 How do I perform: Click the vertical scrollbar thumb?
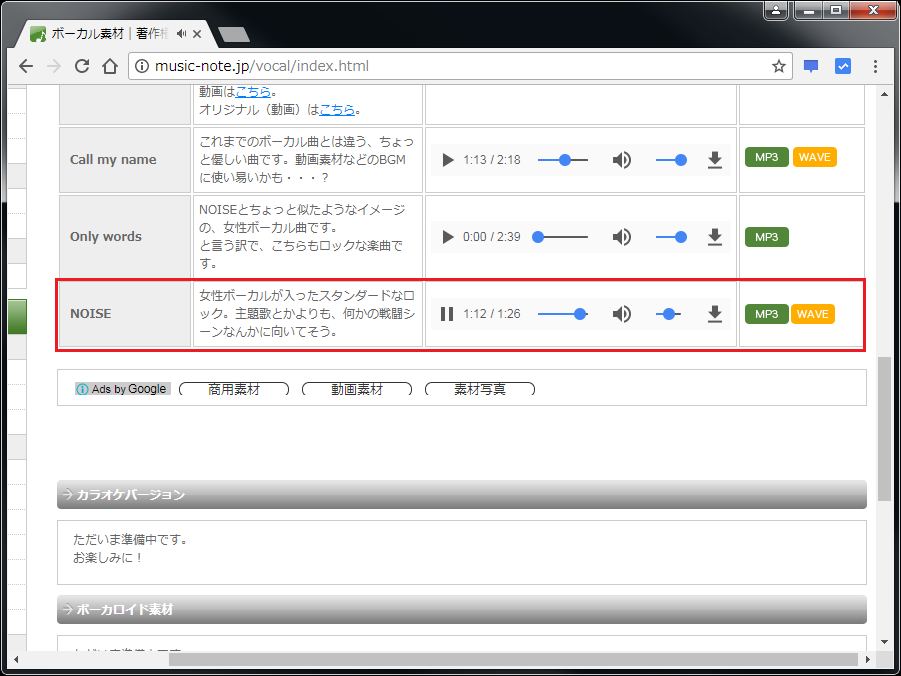pos(885,428)
